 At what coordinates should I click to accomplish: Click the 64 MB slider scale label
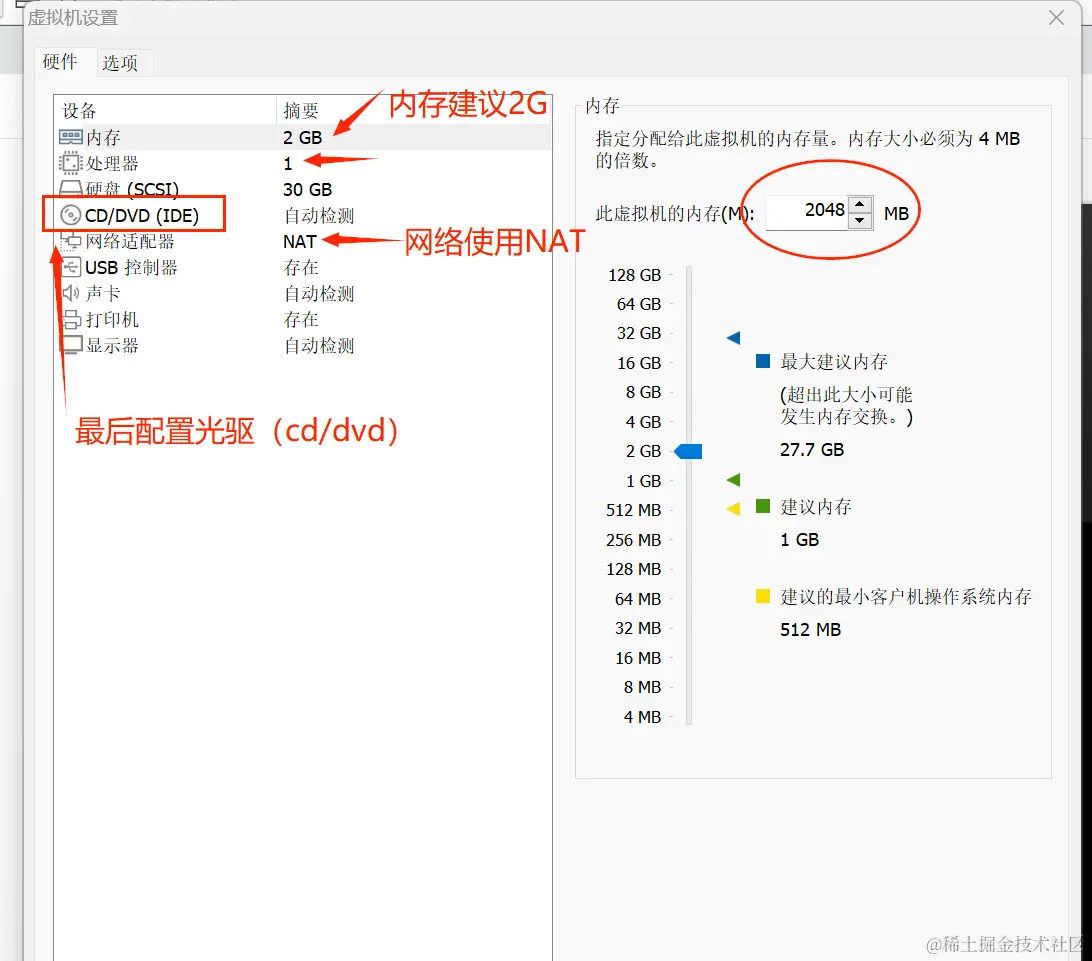click(x=637, y=599)
